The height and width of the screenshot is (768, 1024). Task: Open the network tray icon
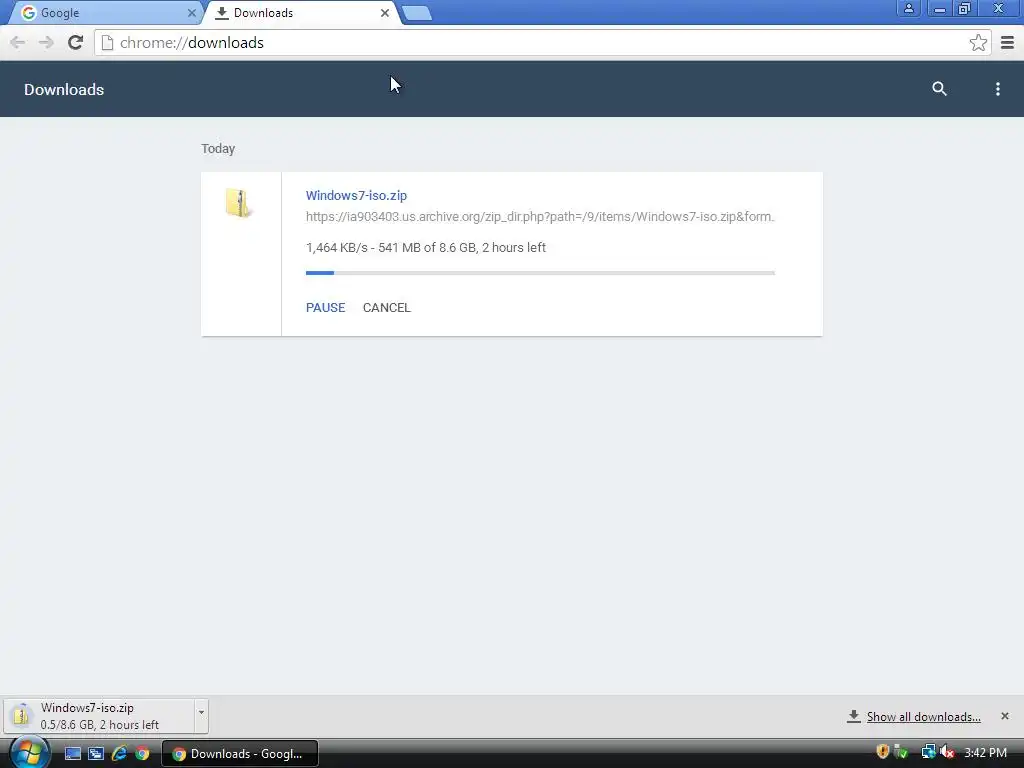tap(927, 752)
